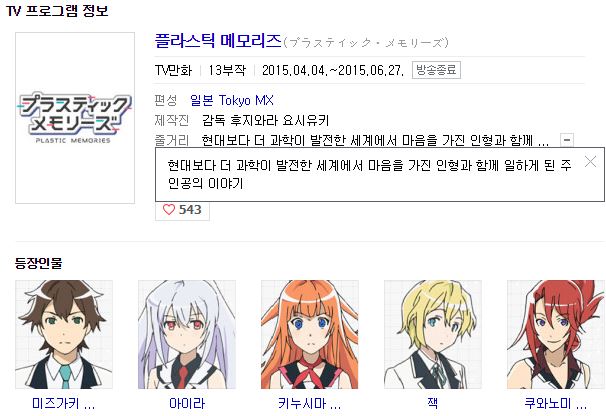
Task: Open the 쿠와노미 ... character name link
Action: click(556, 404)
